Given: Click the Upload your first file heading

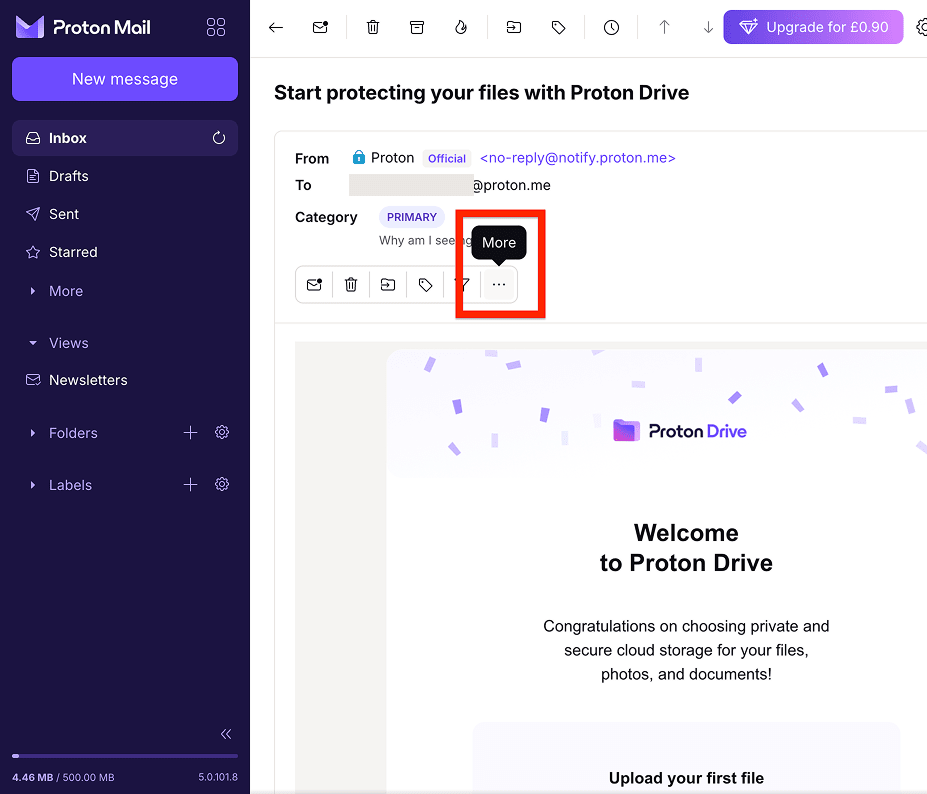Looking at the screenshot, I should coord(686,778).
